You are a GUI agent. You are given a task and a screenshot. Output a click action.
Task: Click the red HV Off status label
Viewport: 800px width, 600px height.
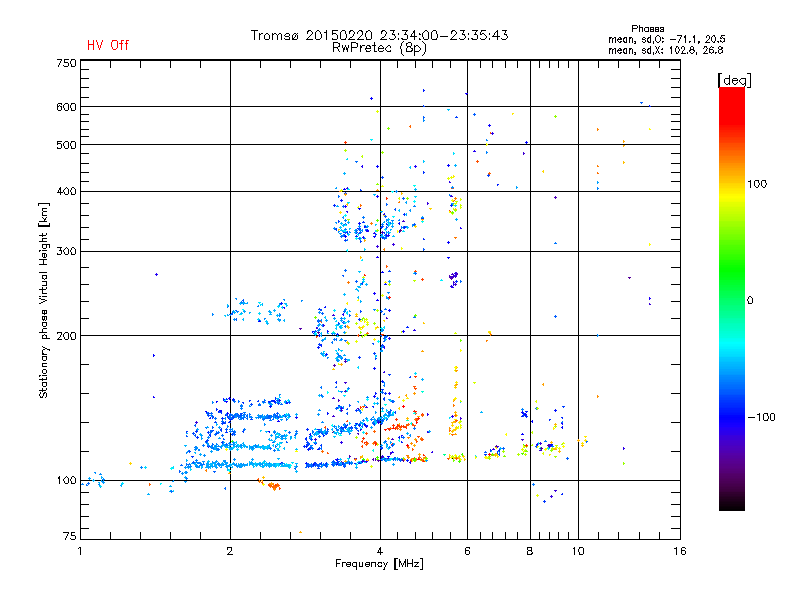point(108,45)
